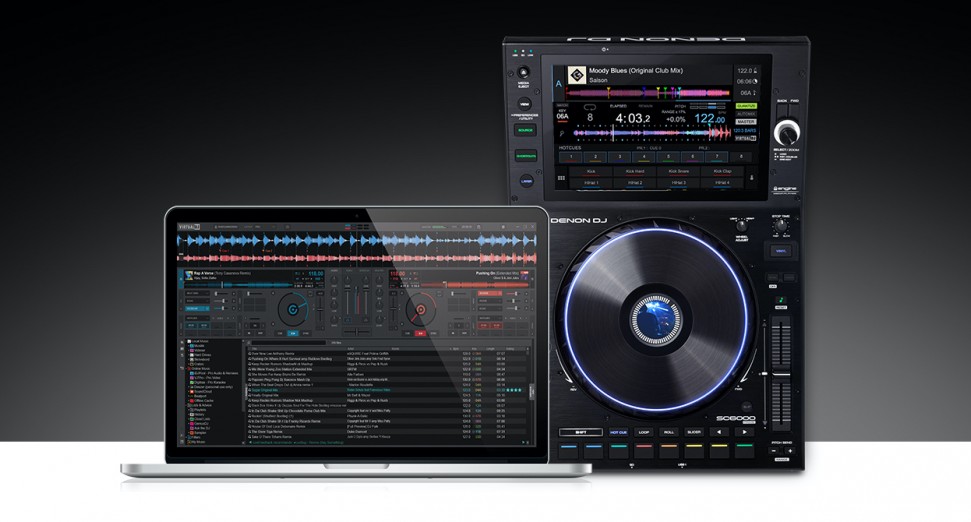This screenshot has width=971, height=522.
Task: Trigger hotcue 7 on the Denon screen
Action: coord(717,157)
